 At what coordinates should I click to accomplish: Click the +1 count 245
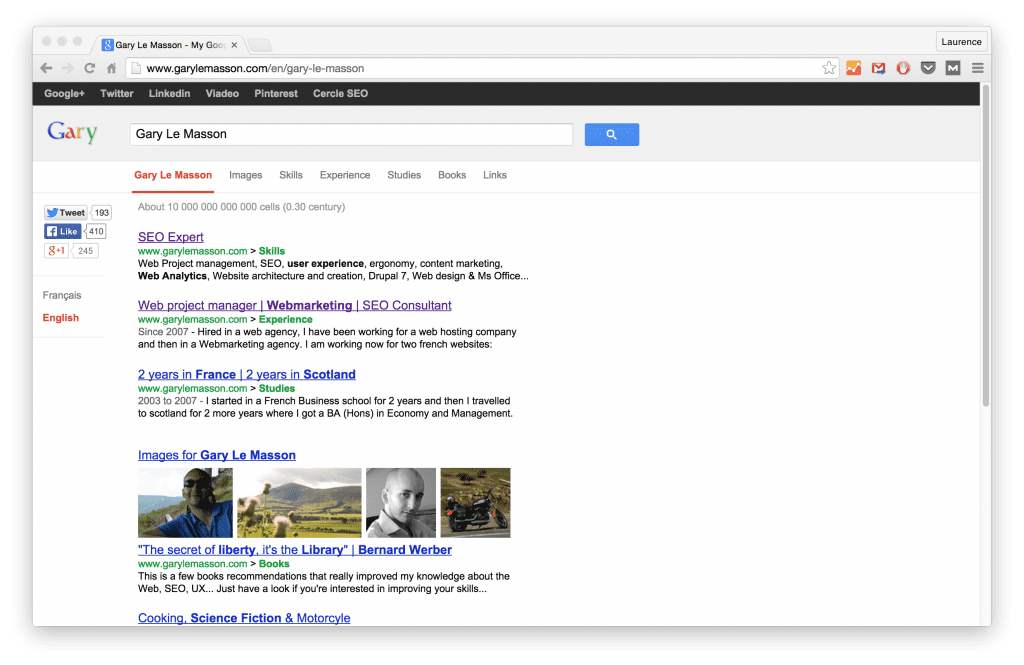86,251
